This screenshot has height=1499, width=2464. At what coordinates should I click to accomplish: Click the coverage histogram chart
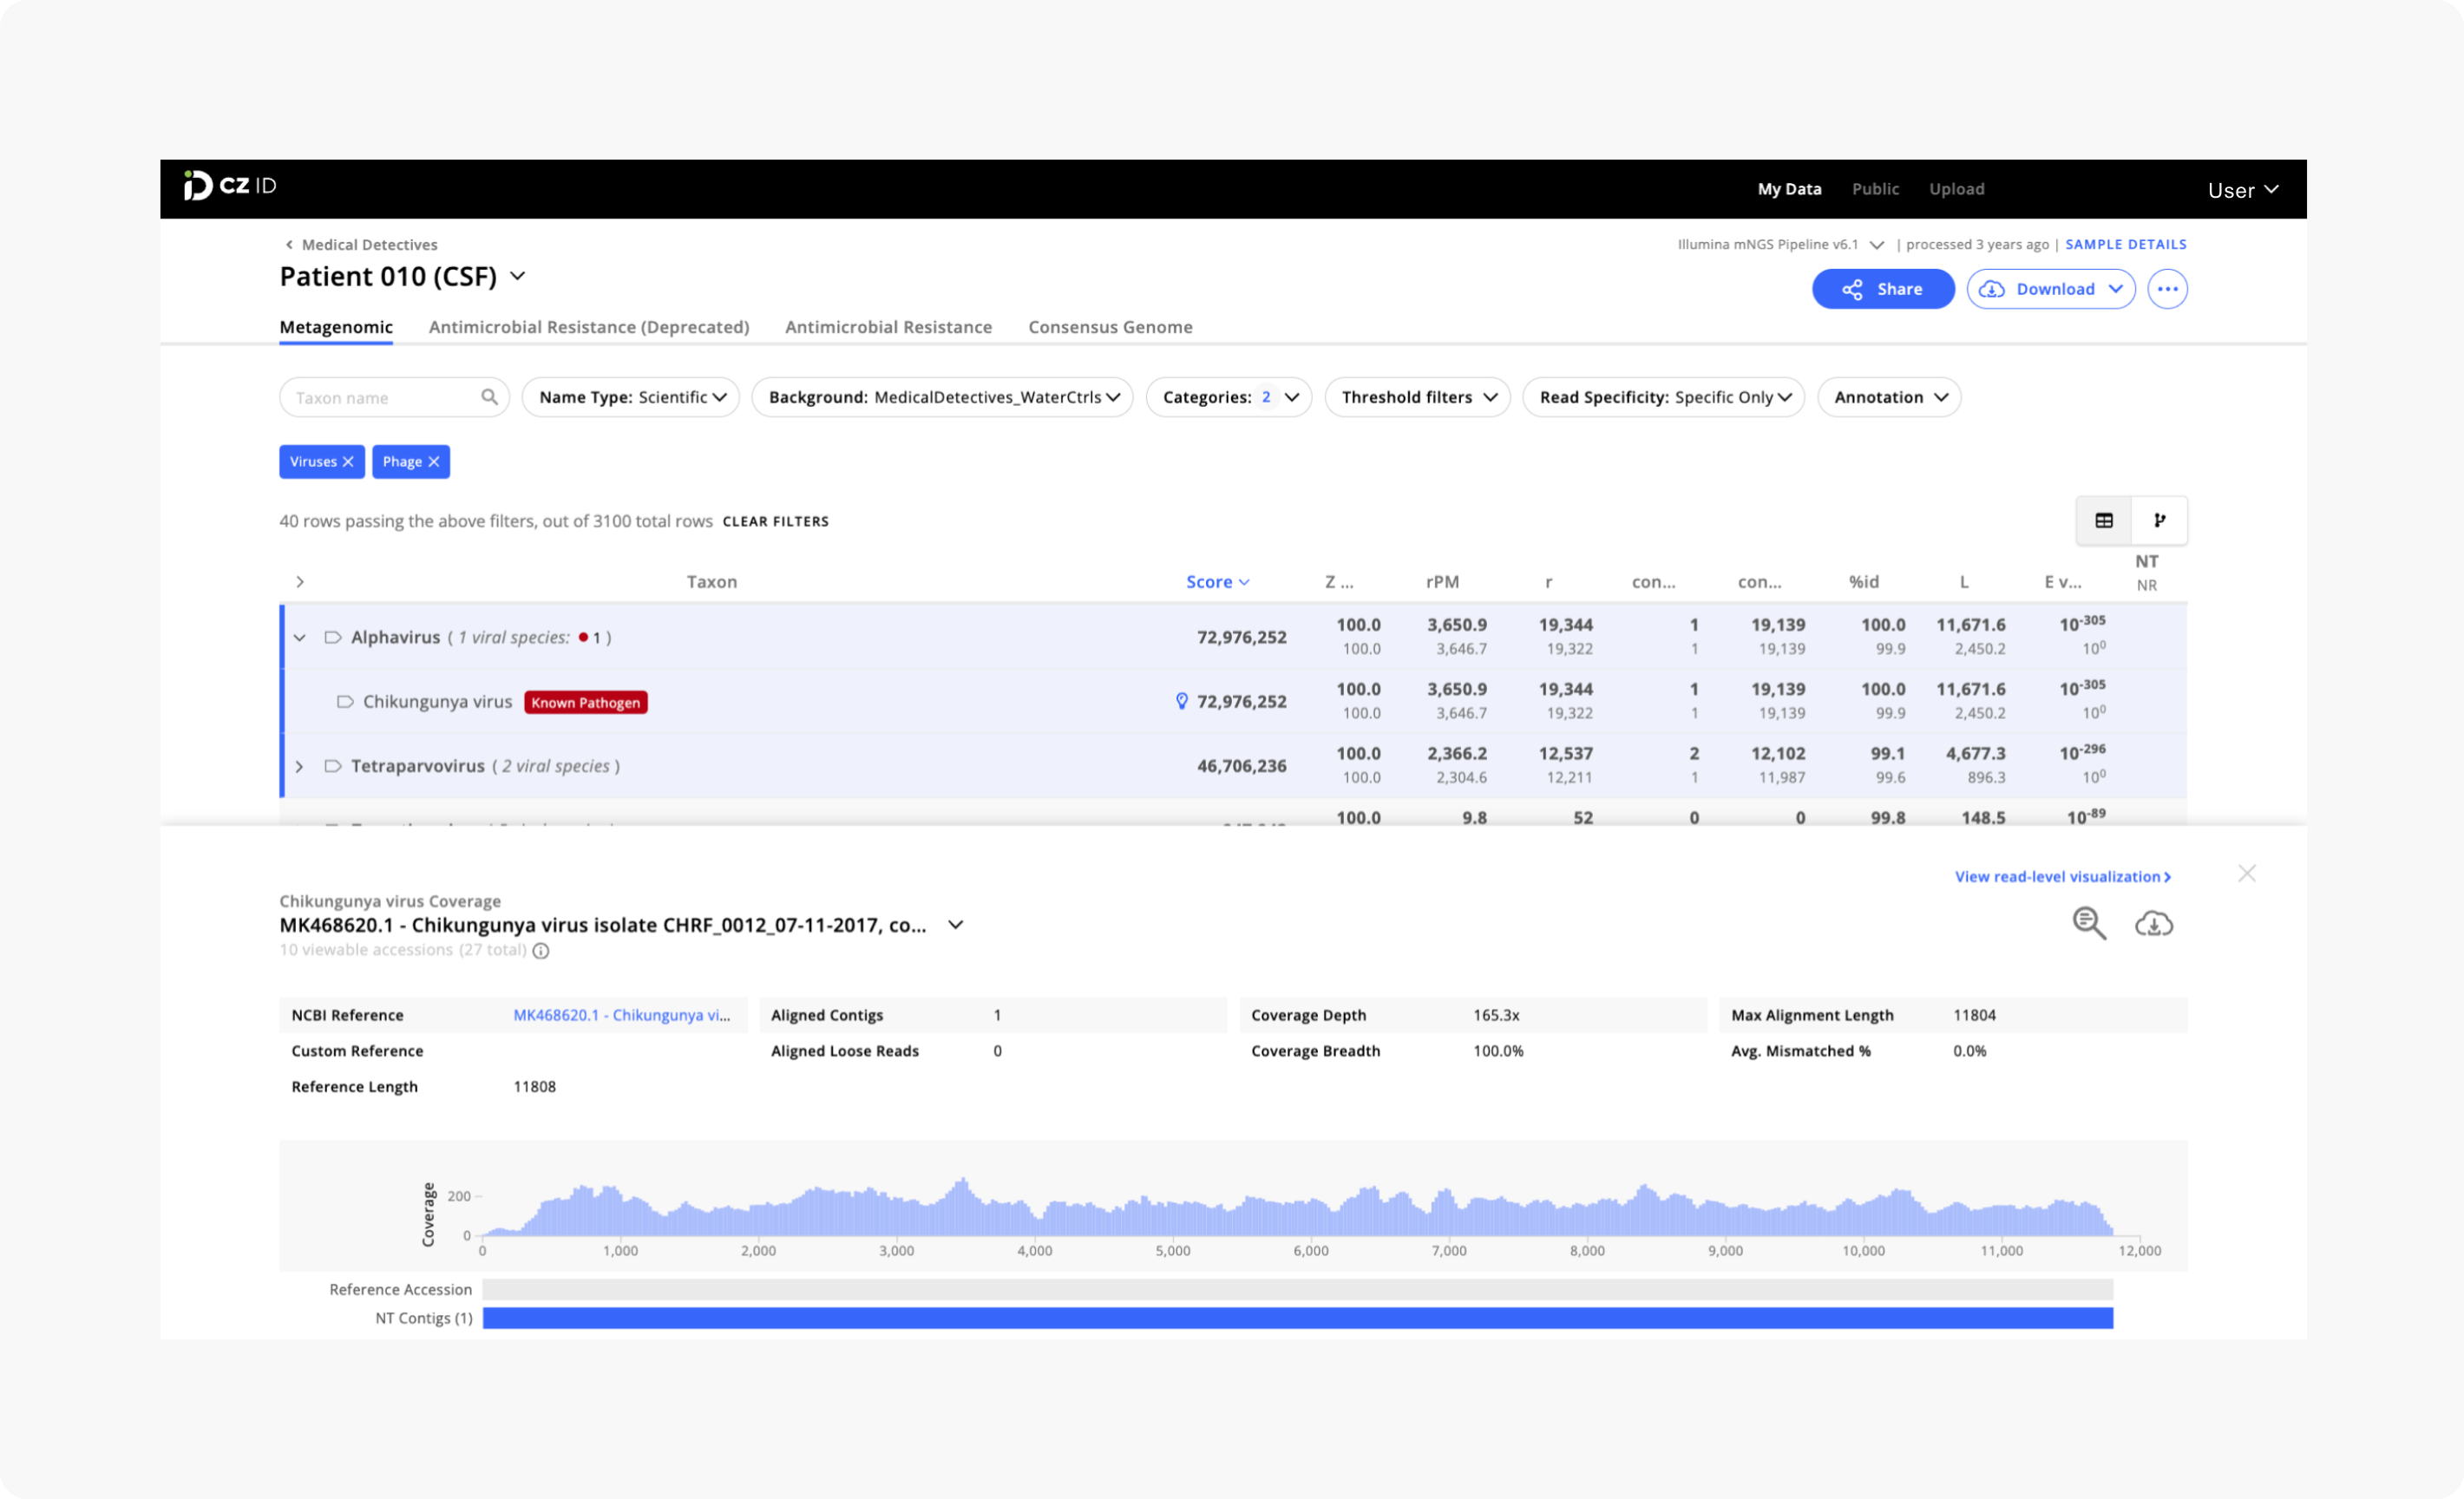click(1297, 1207)
